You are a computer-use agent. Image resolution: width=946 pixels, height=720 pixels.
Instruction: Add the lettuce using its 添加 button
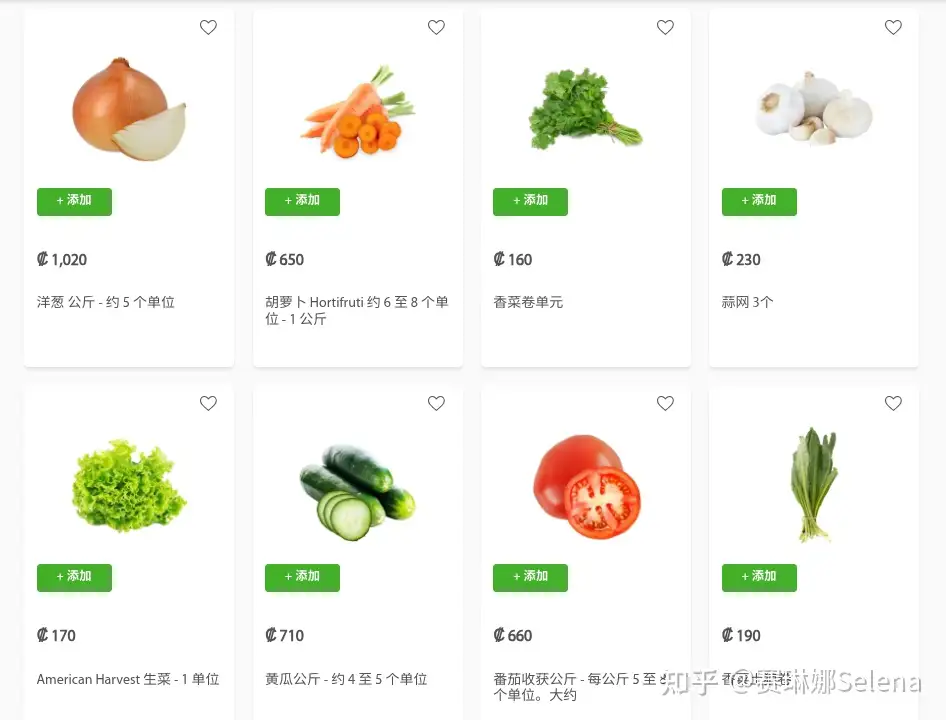[x=74, y=577]
